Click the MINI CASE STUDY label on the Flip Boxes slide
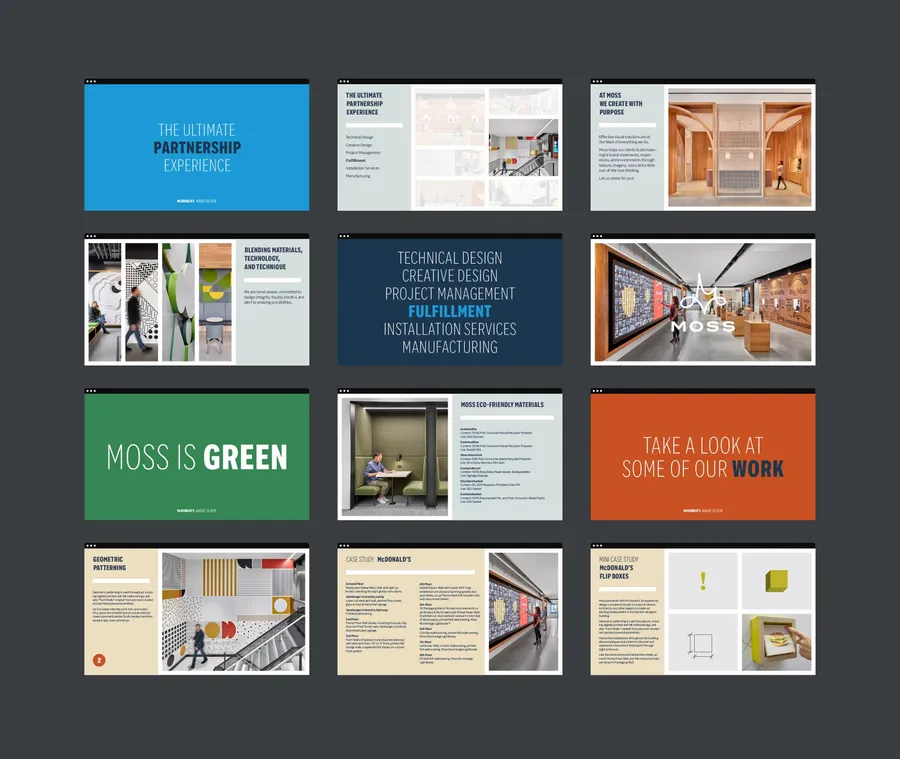 tap(619, 559)
